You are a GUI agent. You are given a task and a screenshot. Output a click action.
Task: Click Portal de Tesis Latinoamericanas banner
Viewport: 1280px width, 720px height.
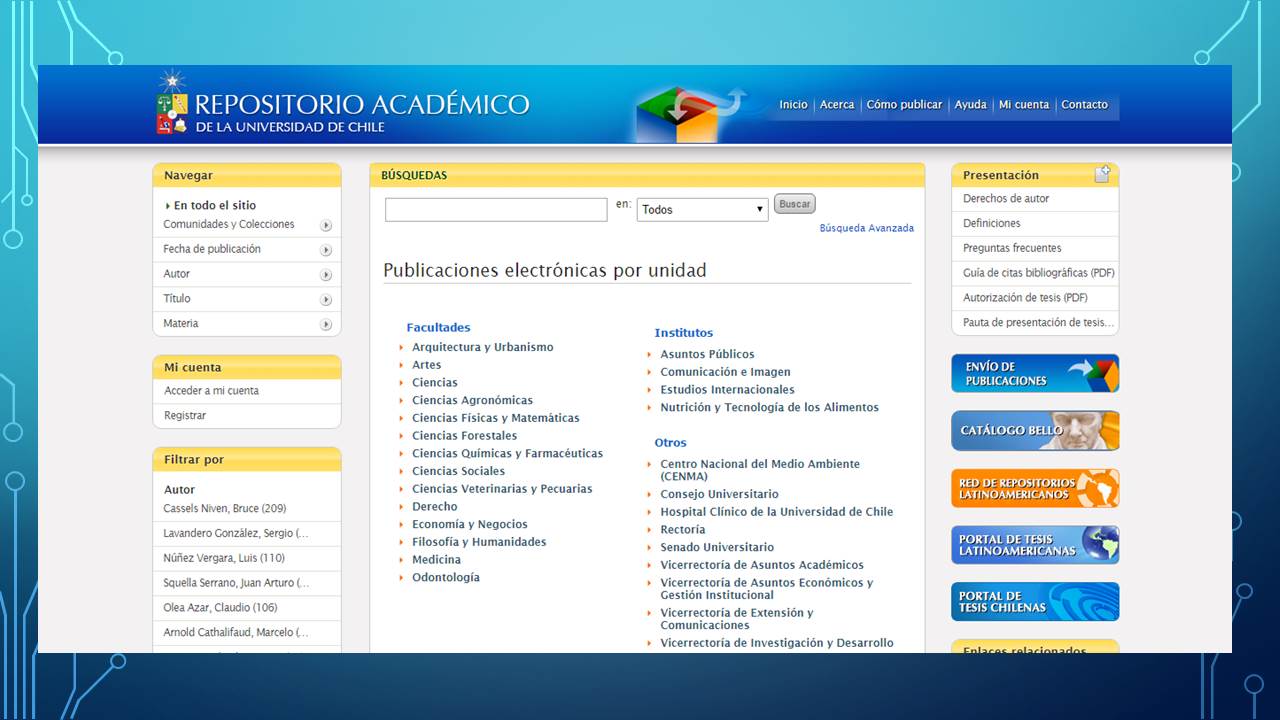1035,545
